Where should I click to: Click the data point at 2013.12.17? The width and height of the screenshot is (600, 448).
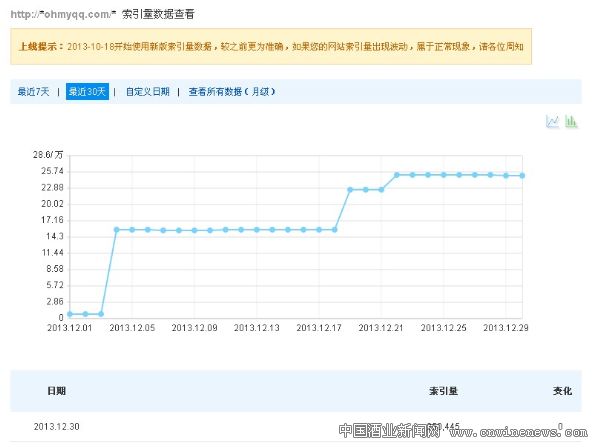(319, 229)
